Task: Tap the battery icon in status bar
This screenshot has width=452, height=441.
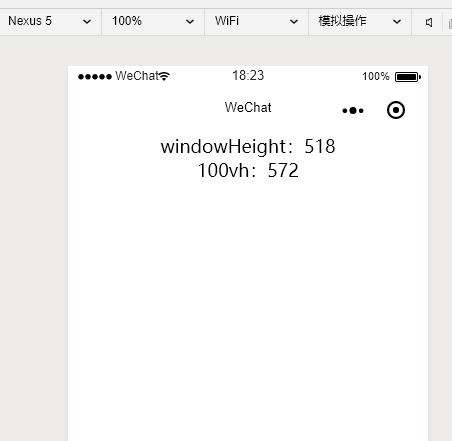Action: pyautogui.click(x=408, y=77)
